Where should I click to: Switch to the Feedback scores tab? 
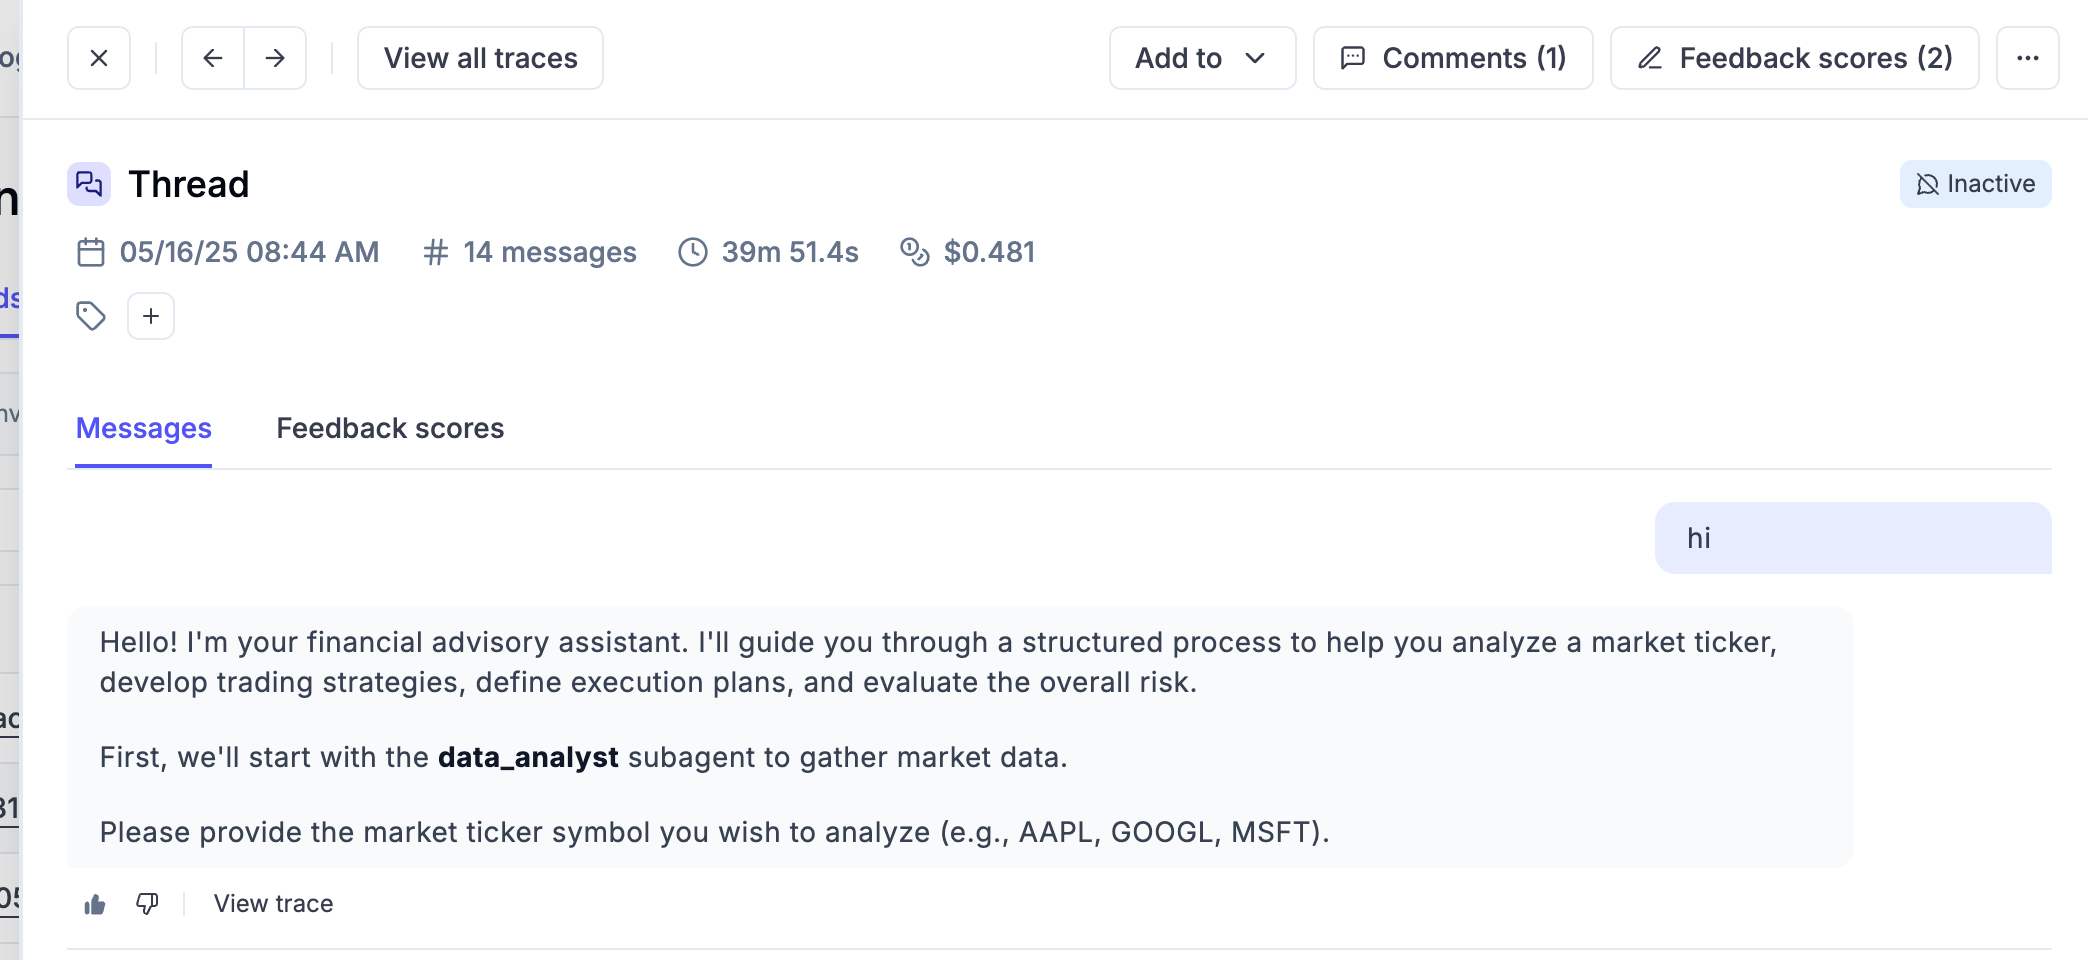(390, 428)
